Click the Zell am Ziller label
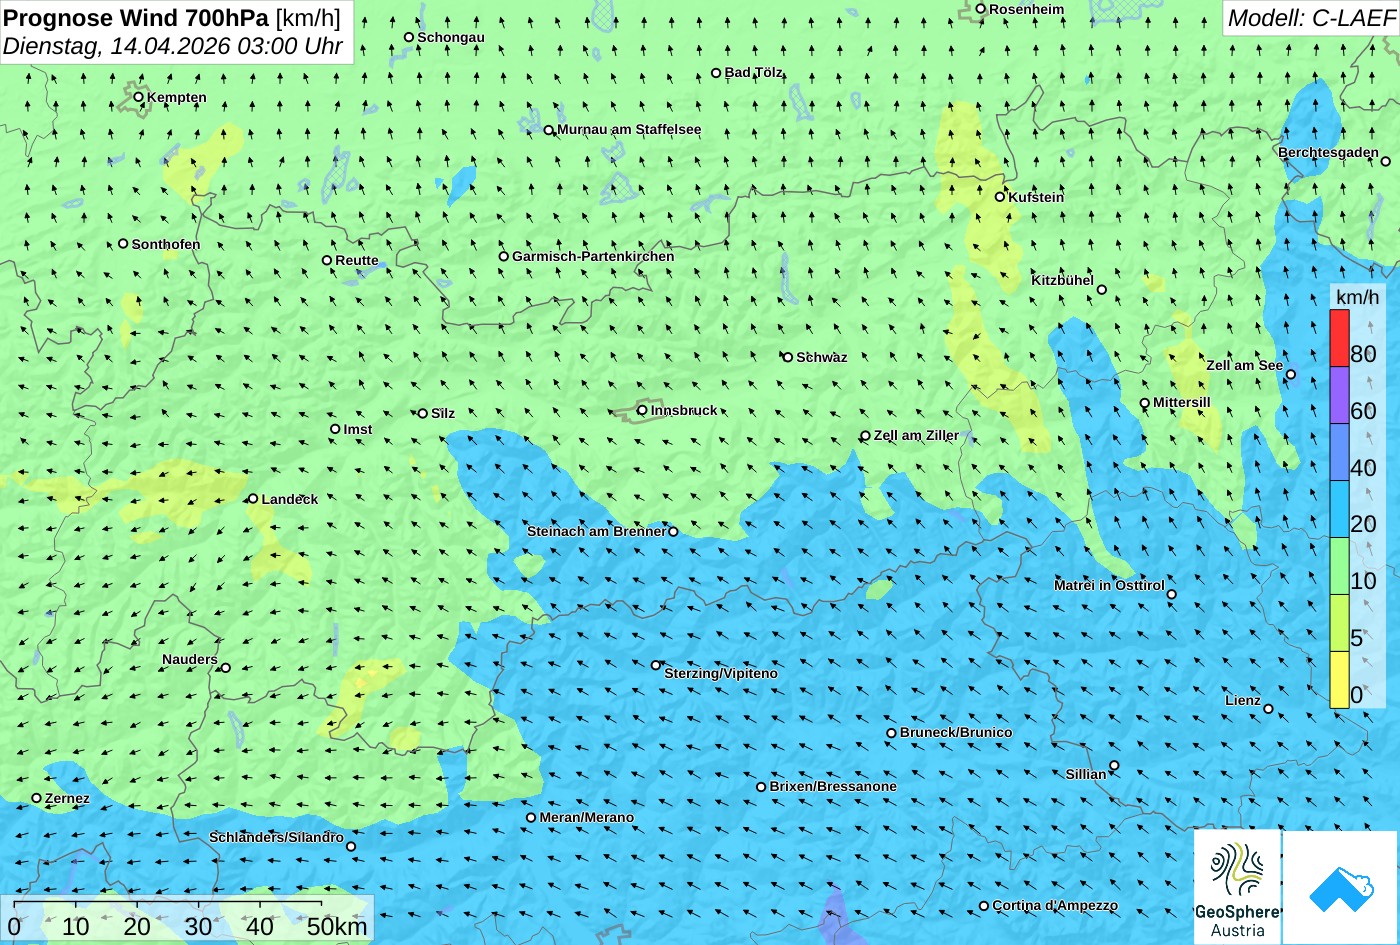1400x945 pixels. (916, 435)
